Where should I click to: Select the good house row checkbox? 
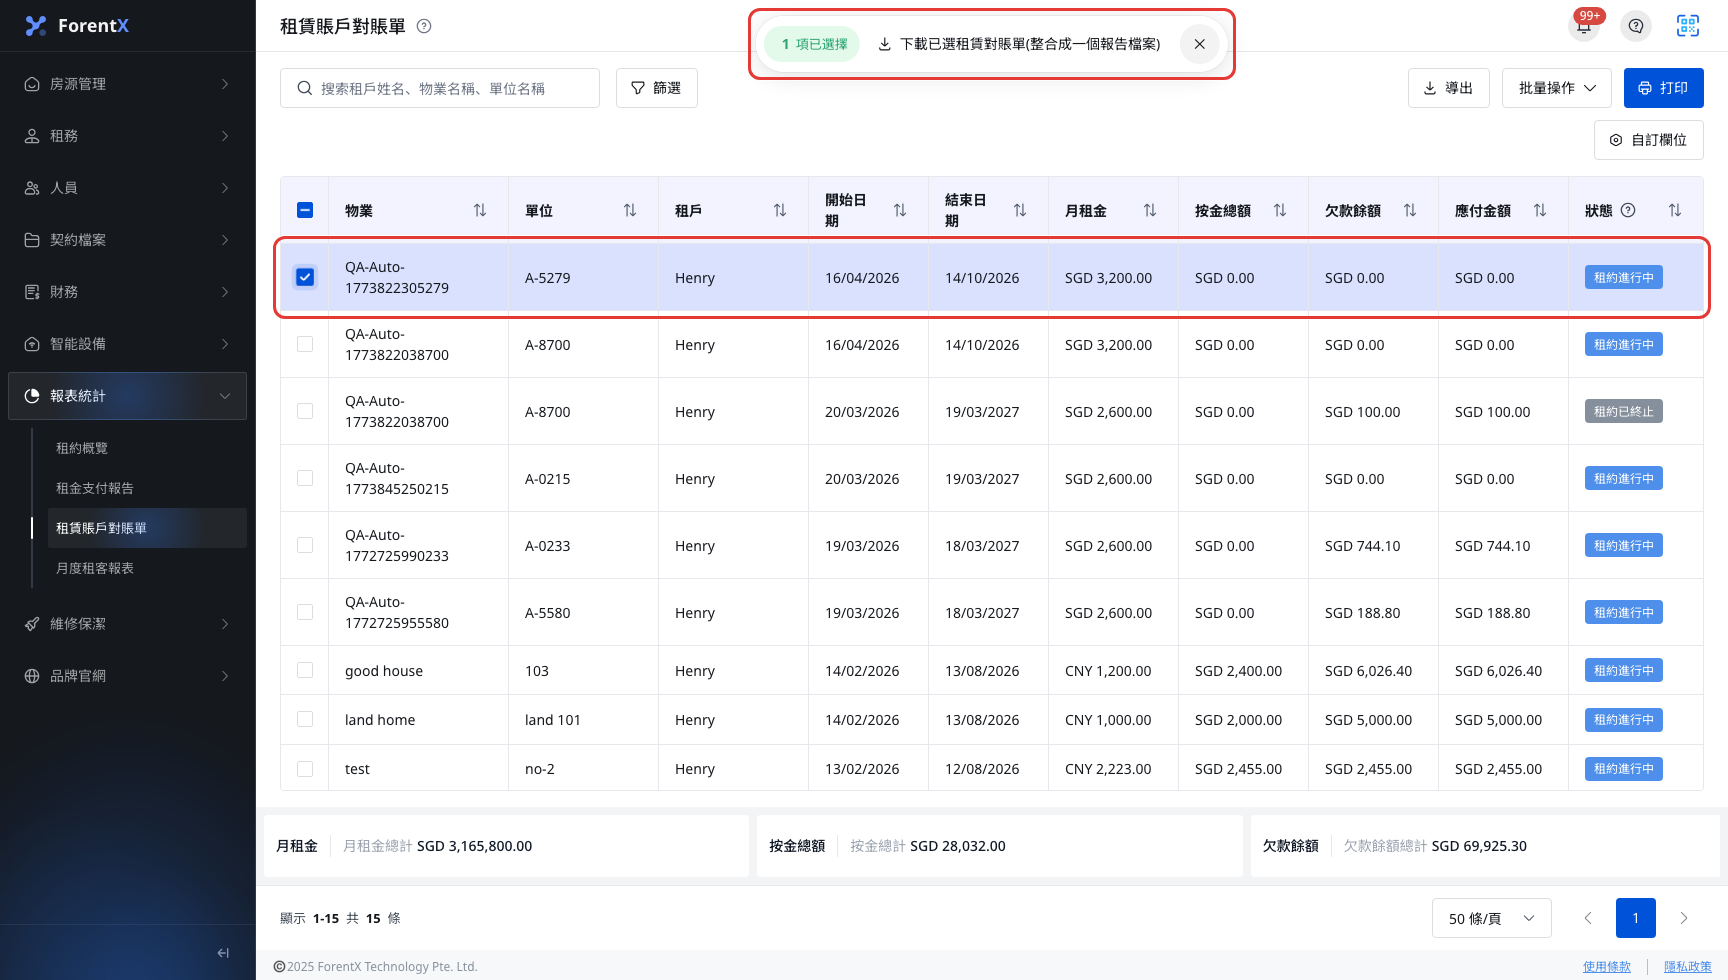pos(305,670)
